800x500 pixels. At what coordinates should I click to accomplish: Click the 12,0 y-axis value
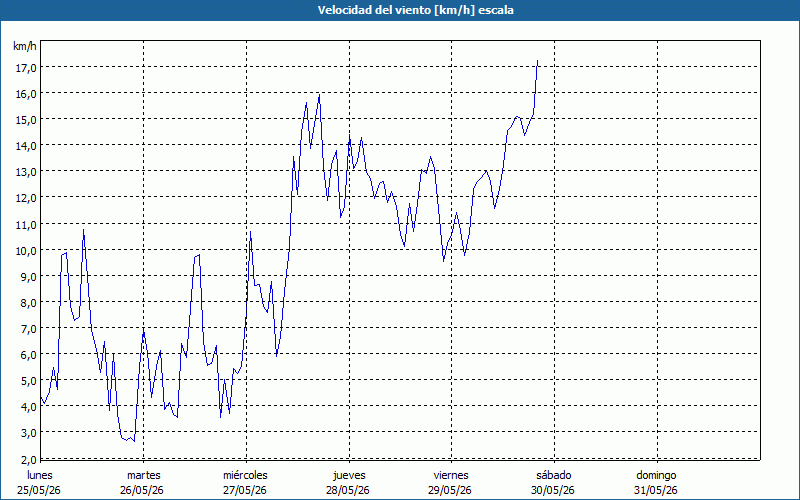pos(26,198)
